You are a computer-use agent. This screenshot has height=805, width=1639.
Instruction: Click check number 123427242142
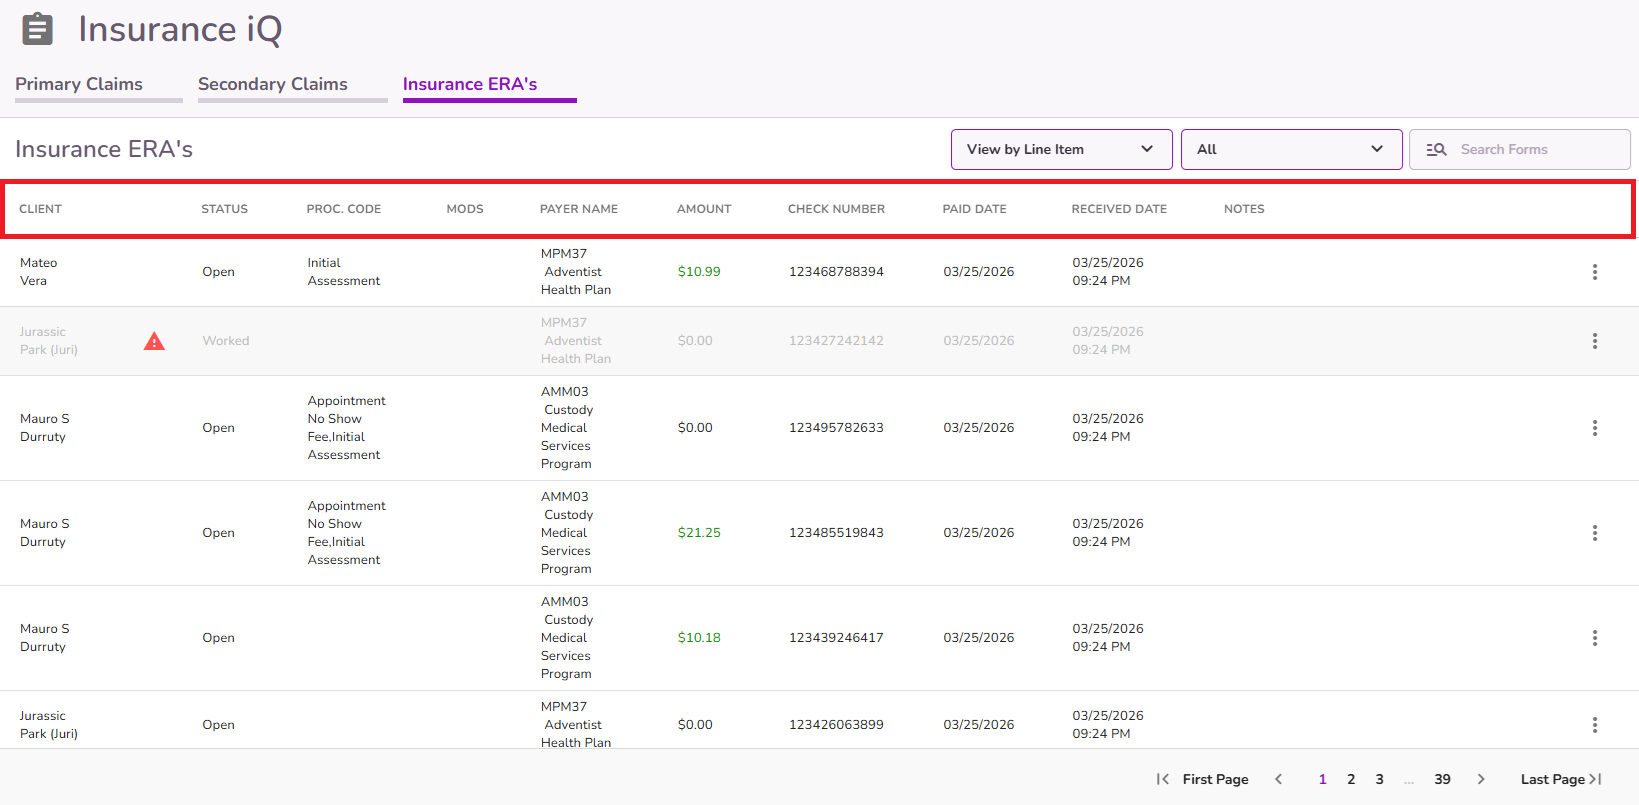pos(836,341)
